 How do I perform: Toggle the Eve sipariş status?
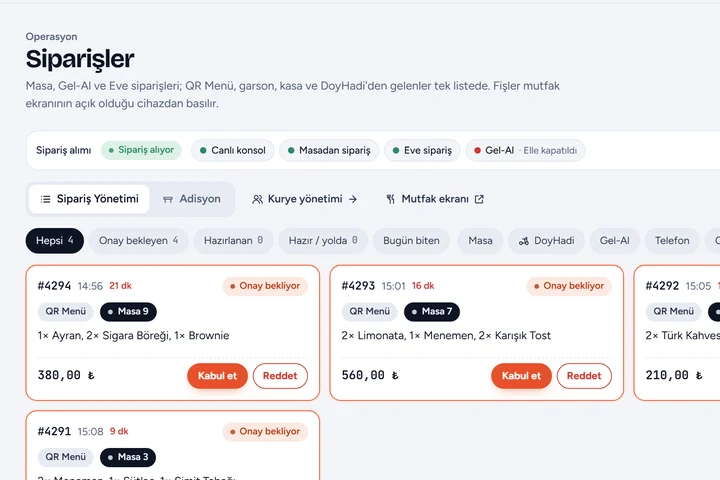422,150
